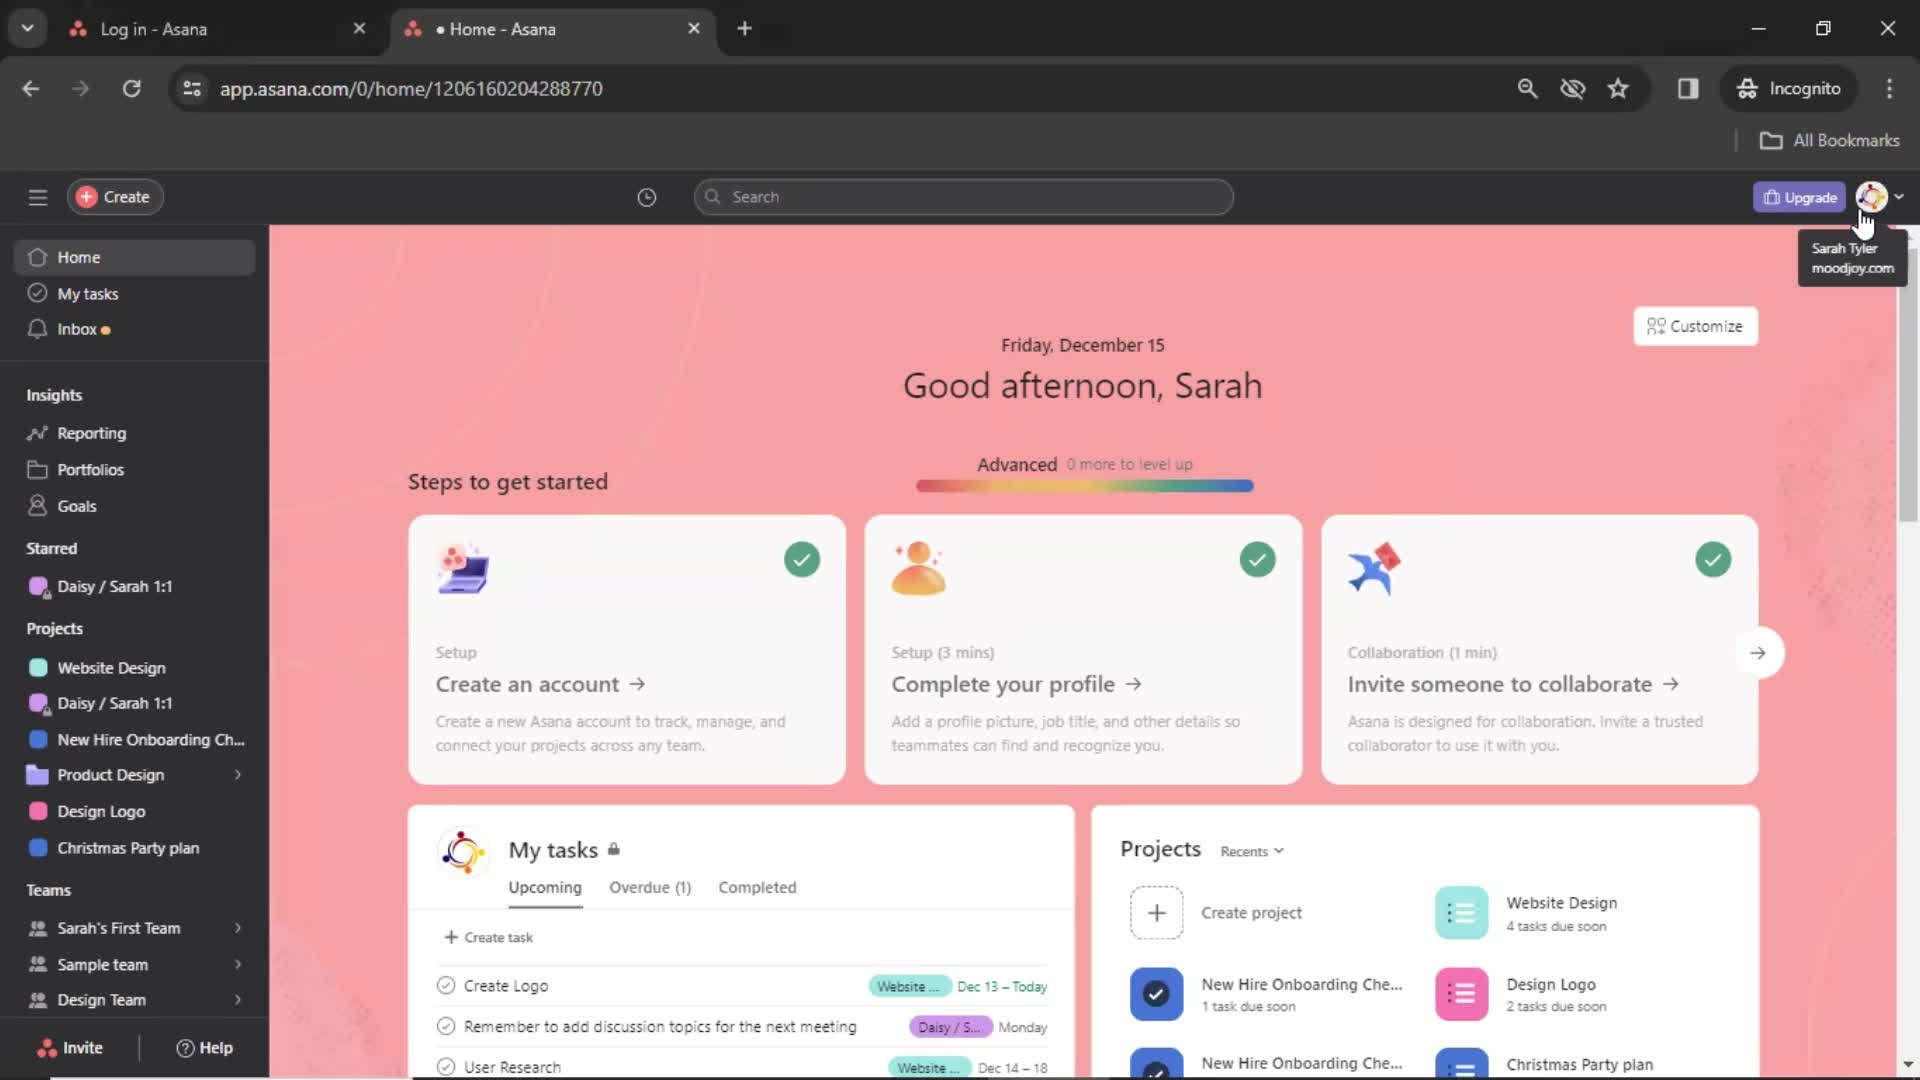Switch to the Upcoming tab
The image size is (1920, 1080).
pyautogui.click(x=545, y=888)
